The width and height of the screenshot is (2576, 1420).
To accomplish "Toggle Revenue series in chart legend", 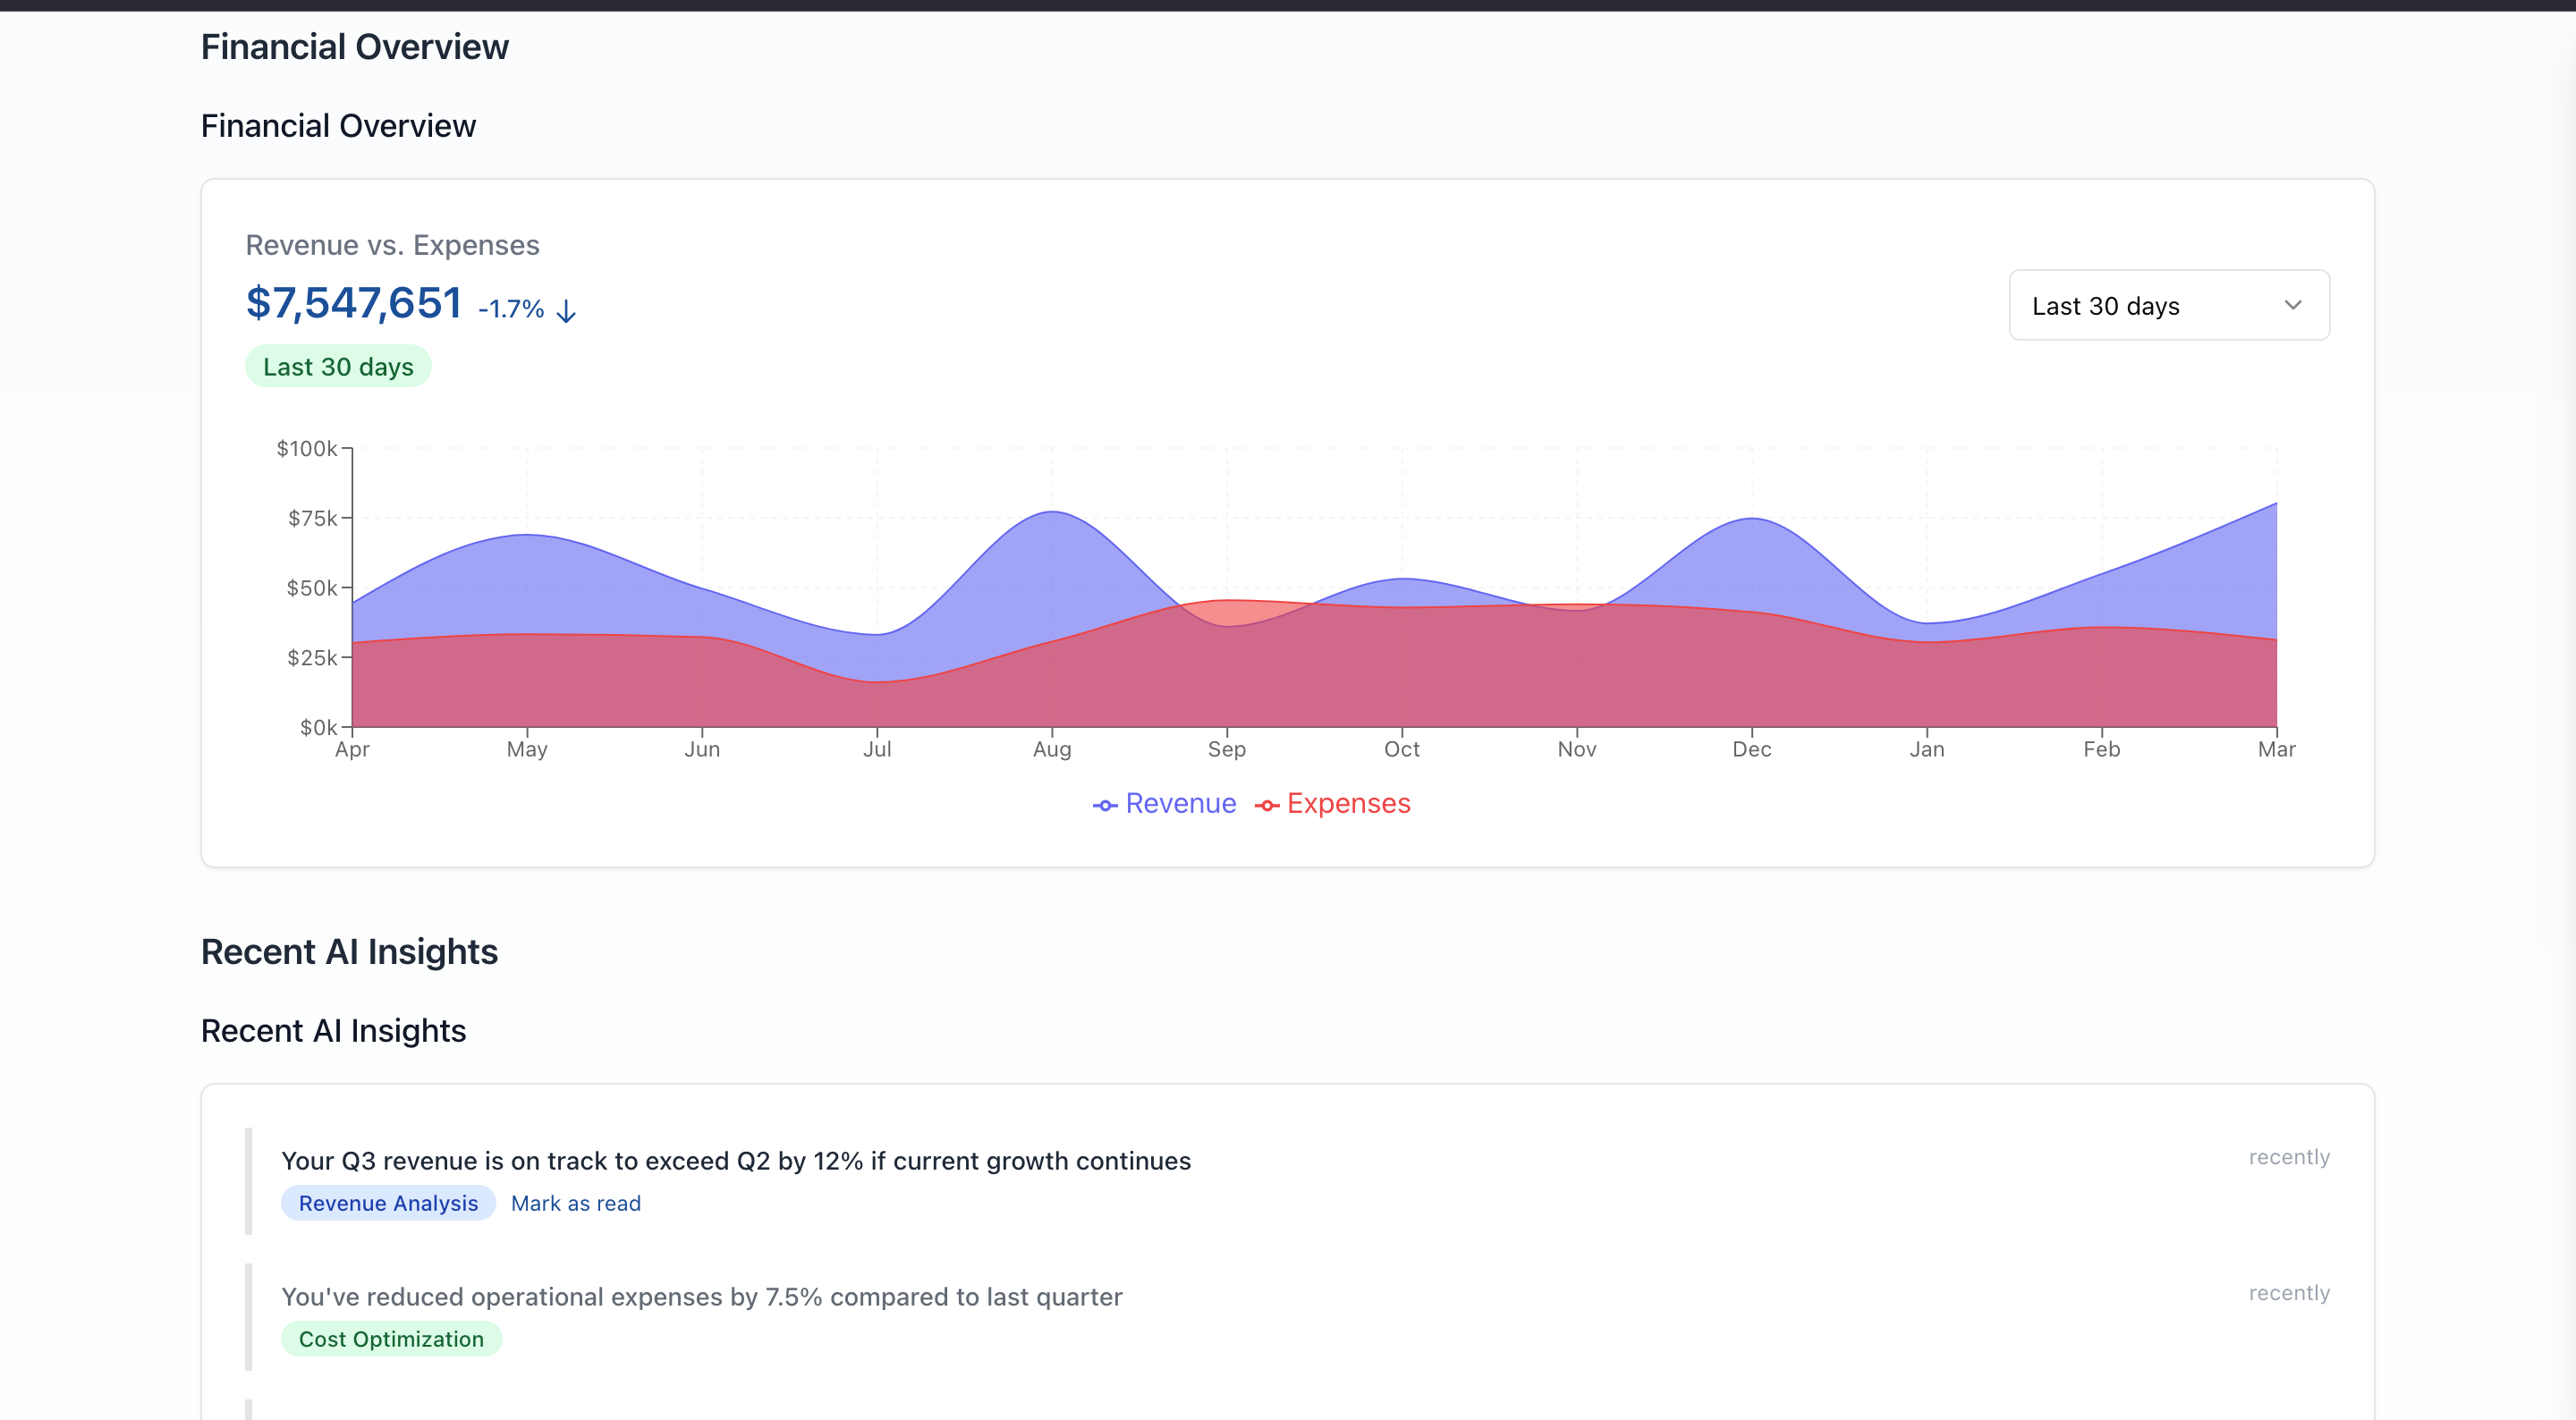I will (1180, 803).
